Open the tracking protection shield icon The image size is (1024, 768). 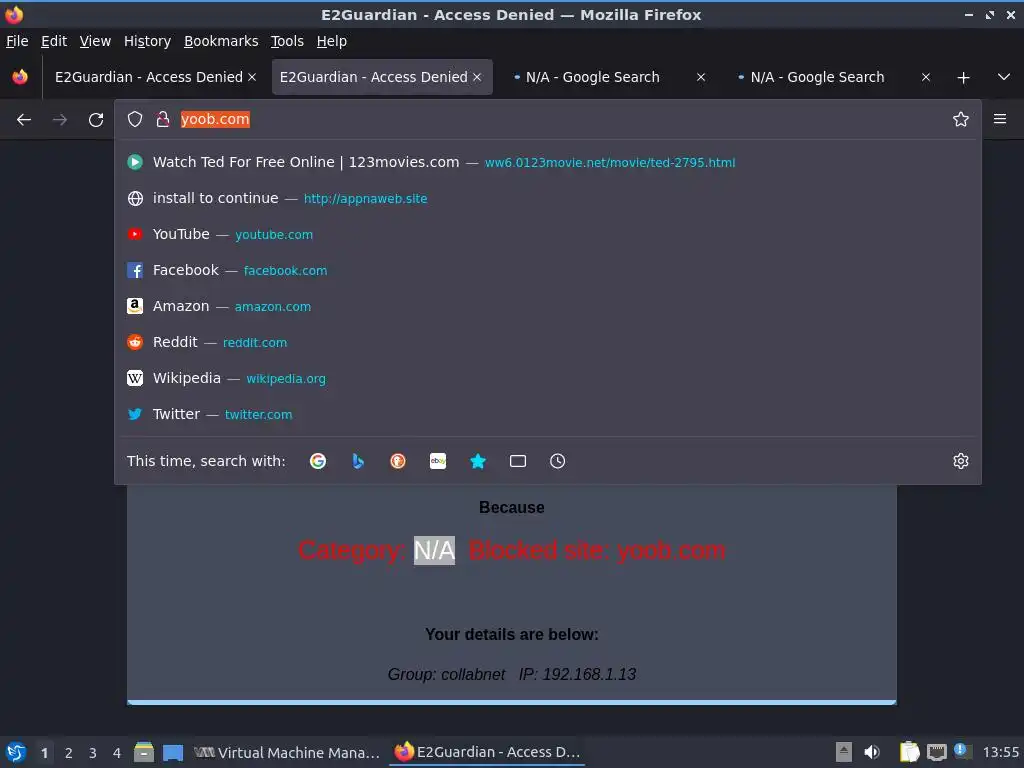point(135,119)
